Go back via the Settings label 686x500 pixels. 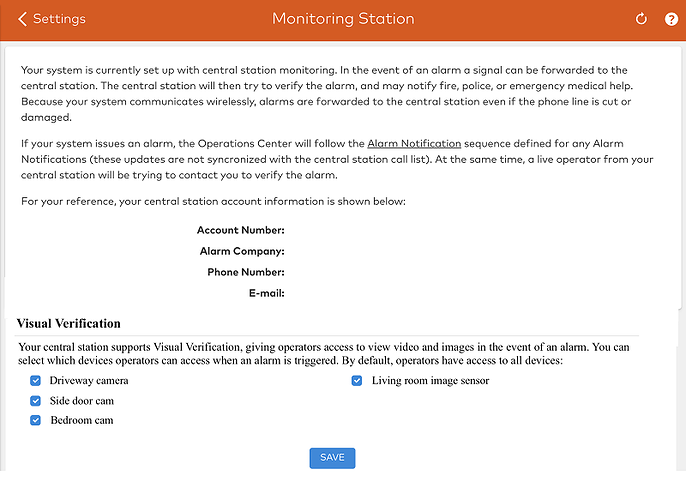point(59,19)
